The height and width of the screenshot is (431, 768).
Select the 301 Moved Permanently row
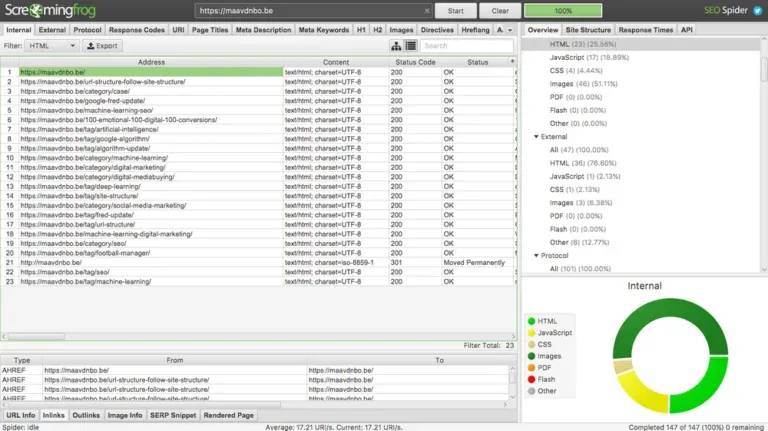click(x=258, y=263)
